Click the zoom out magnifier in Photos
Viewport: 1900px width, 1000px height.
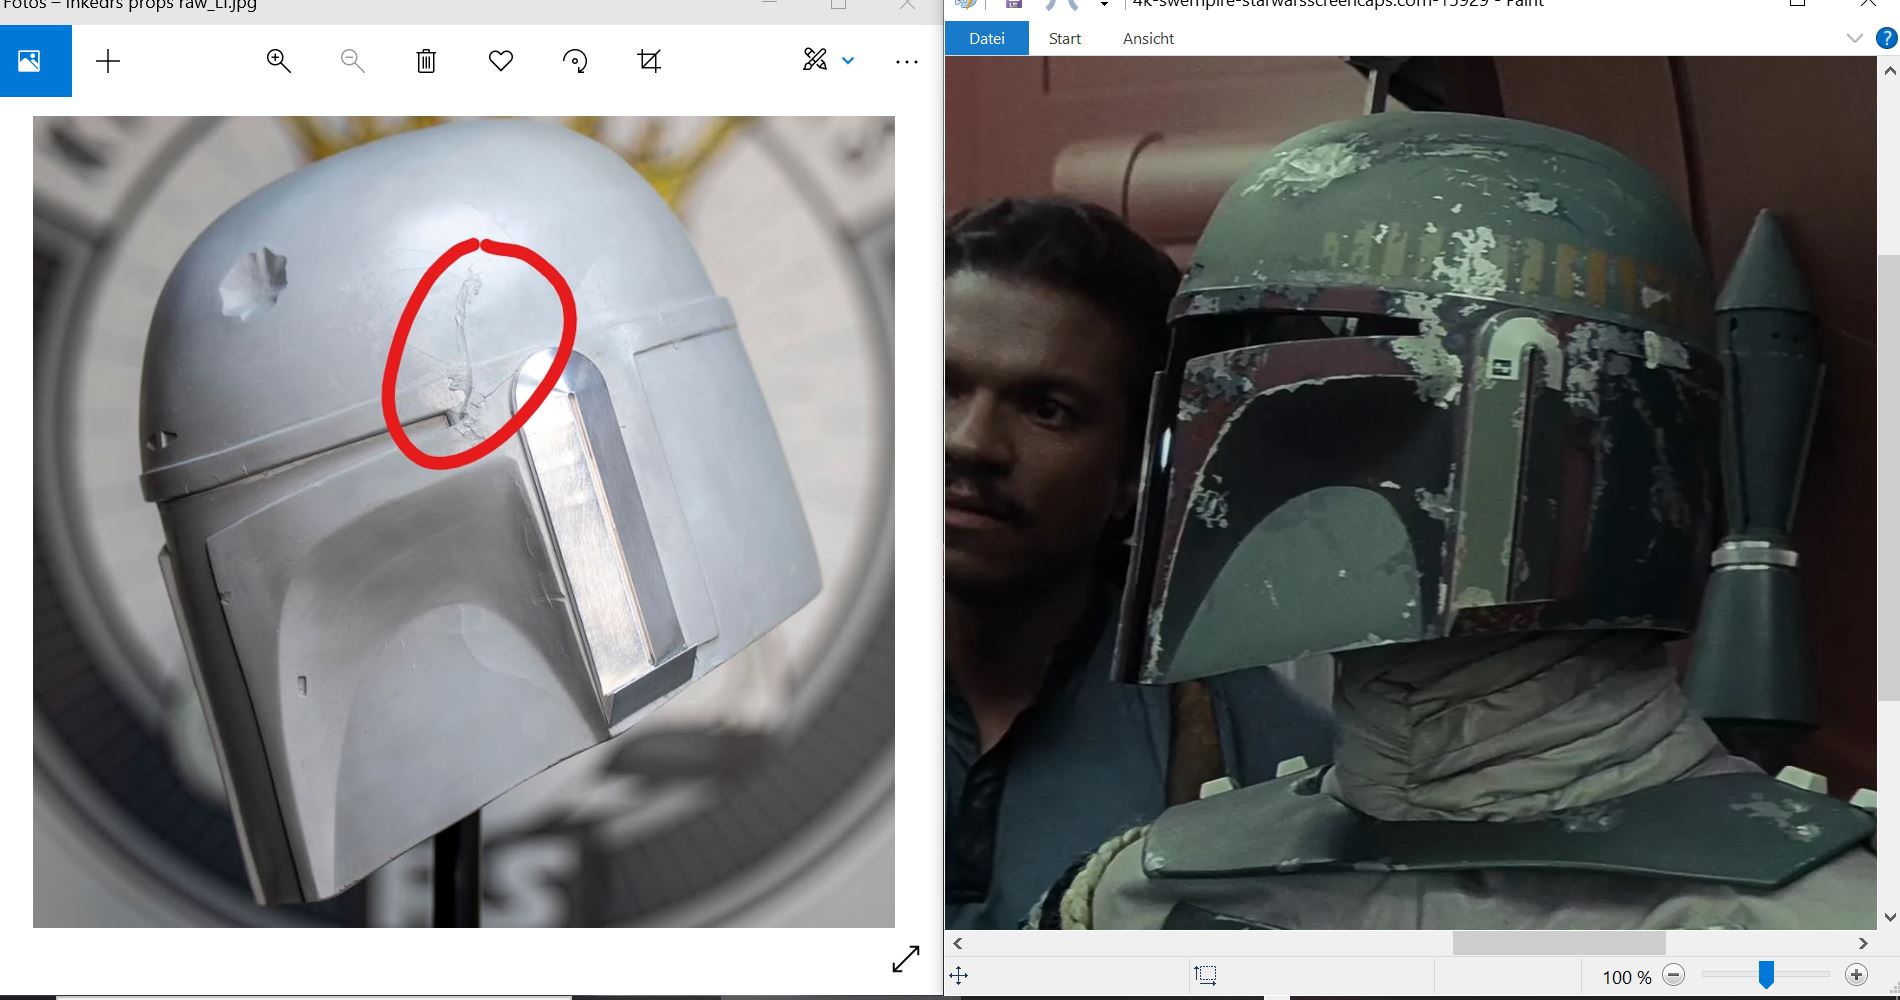(352, 61)
